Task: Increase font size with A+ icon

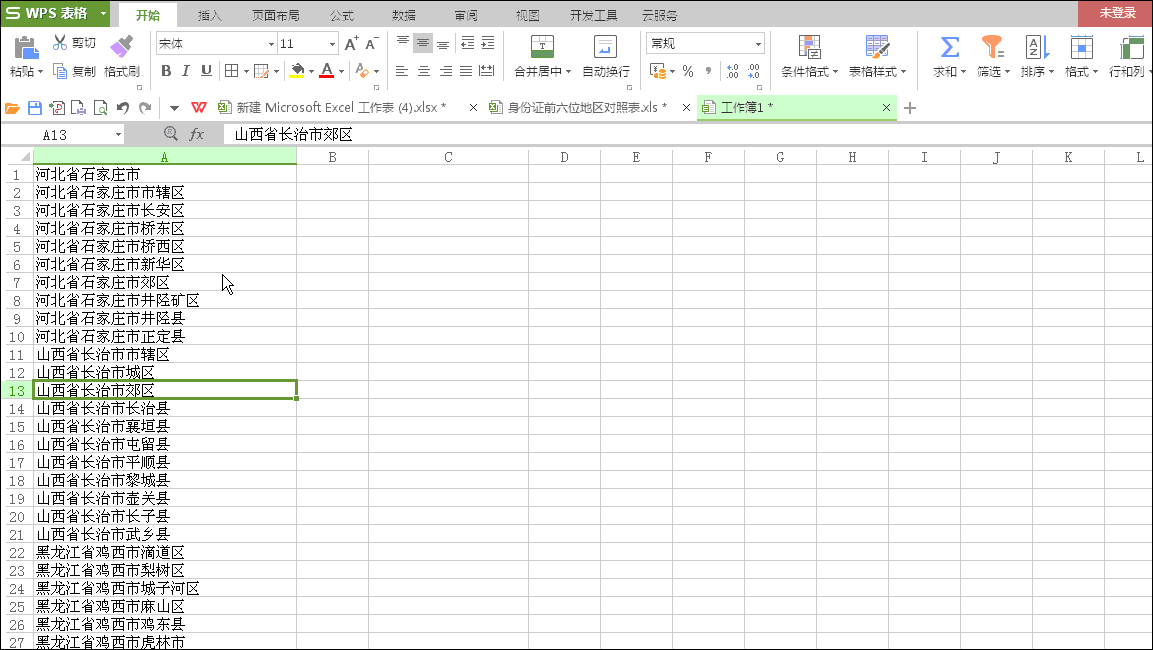Action: [x=352, y=43]
